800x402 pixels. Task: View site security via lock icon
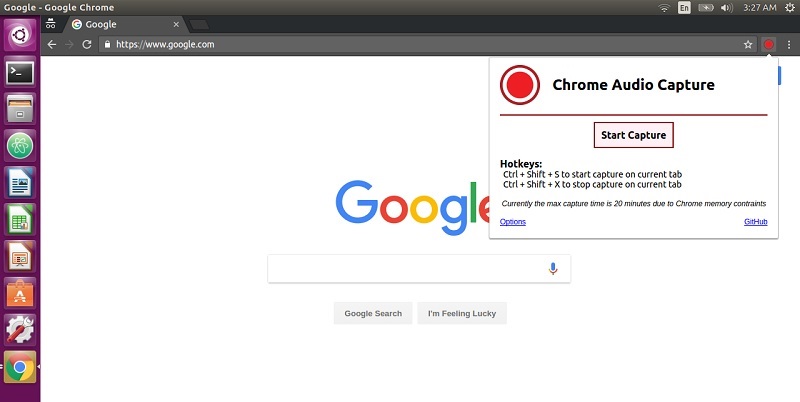107,44
